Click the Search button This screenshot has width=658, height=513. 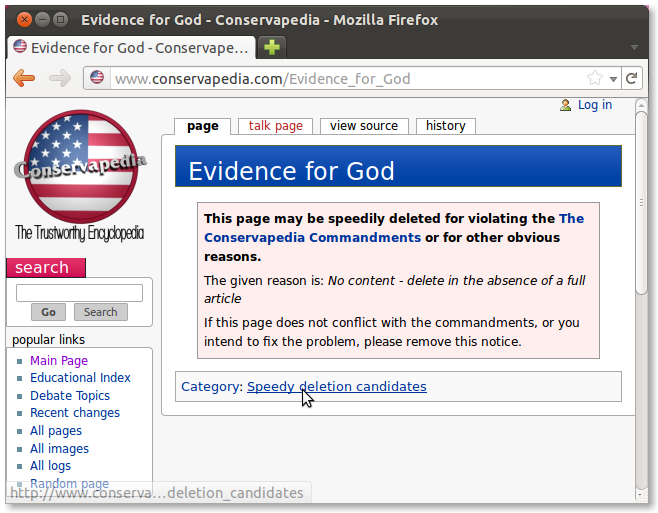coord(101,312)
